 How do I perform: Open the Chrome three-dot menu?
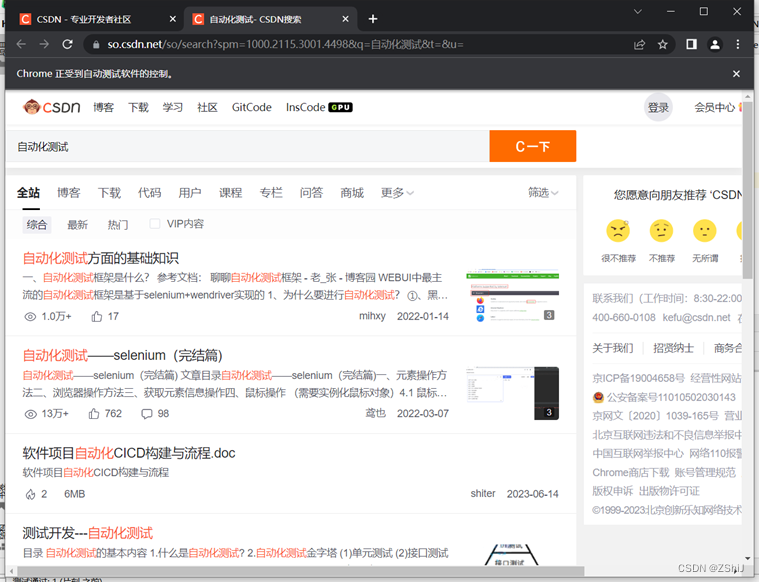click(738, 45)
